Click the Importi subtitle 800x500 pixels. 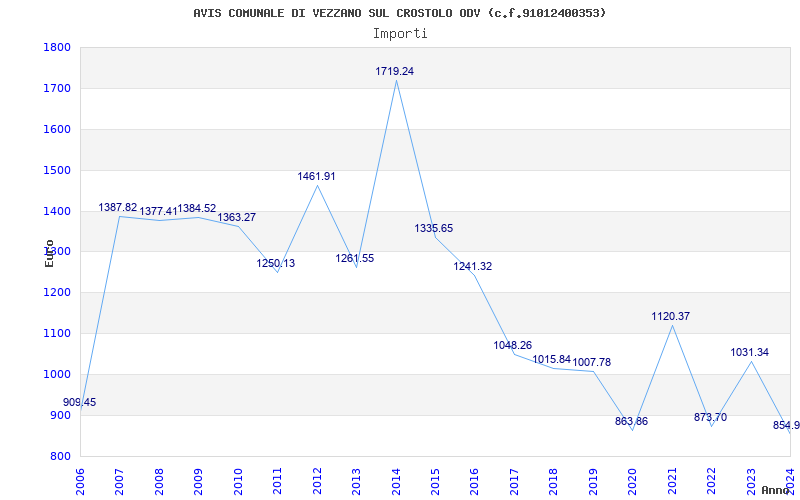[399, 34]
